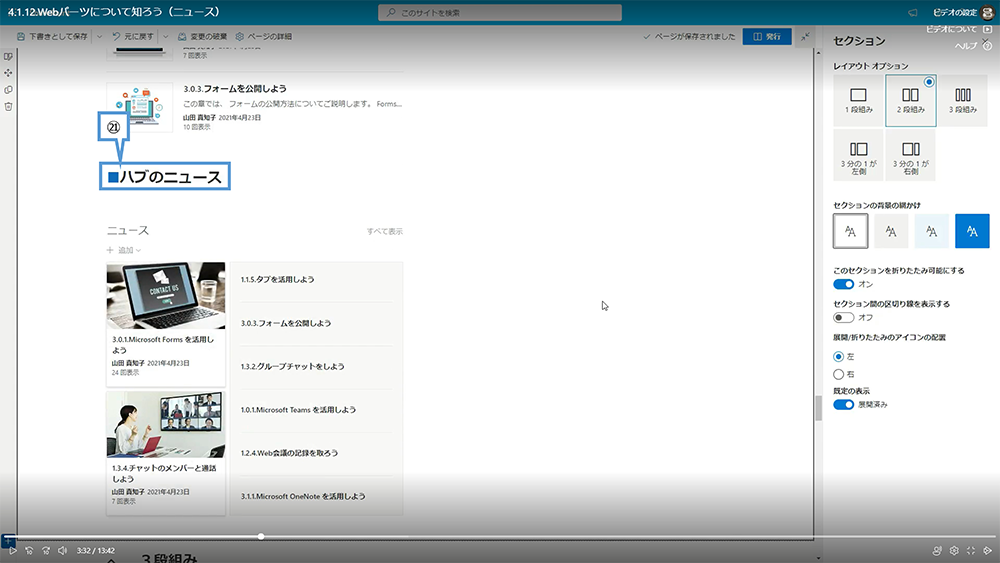Open the 3.0.3.フォームを公開しよう article title at top

tap(235, 89)
